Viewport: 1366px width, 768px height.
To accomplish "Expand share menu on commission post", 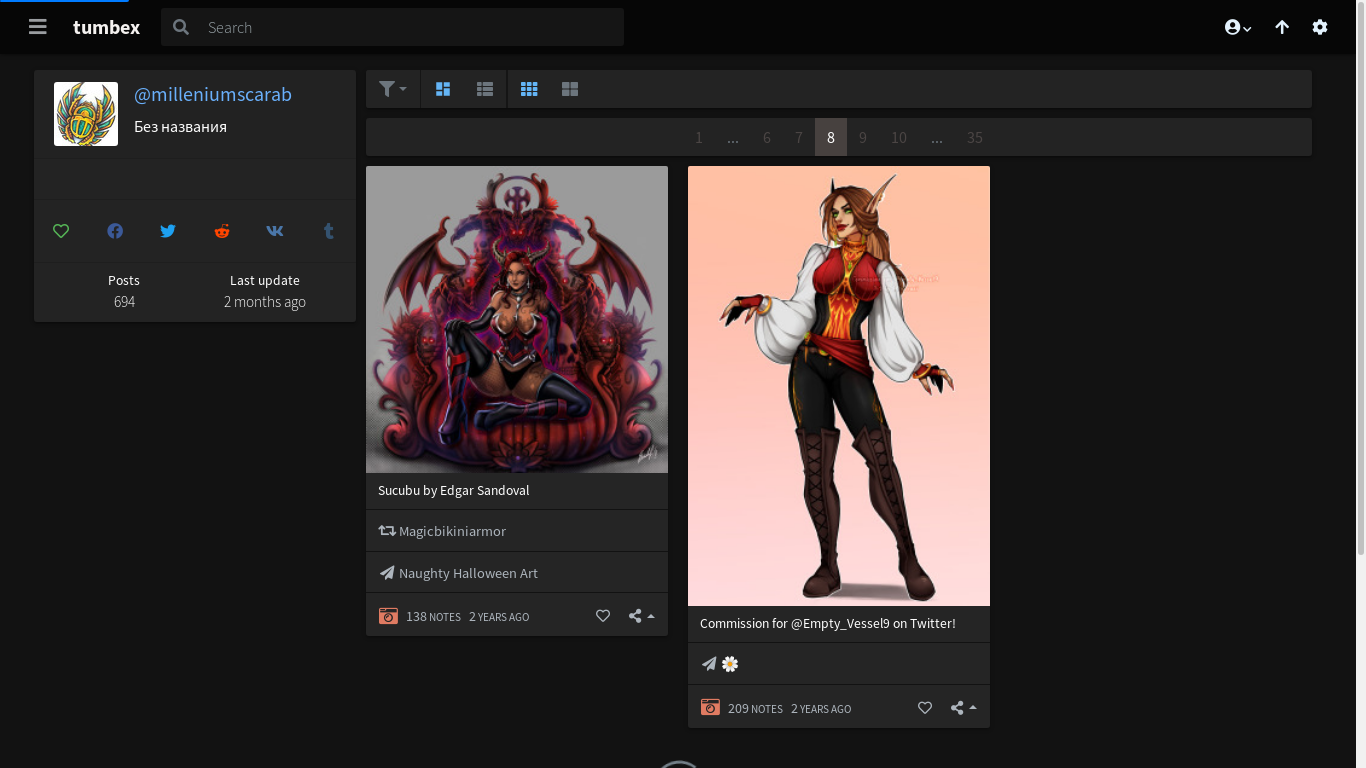I will 963,708.
